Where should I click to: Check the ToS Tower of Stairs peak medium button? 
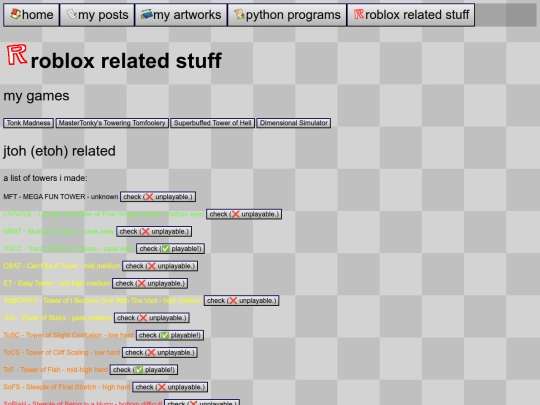click(152, 318)
